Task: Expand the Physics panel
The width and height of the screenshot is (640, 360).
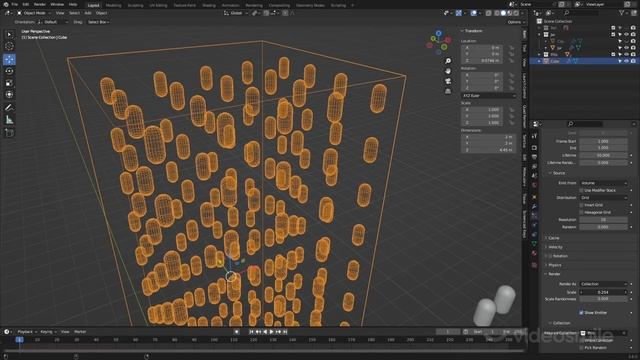Action: coord(554,265)
